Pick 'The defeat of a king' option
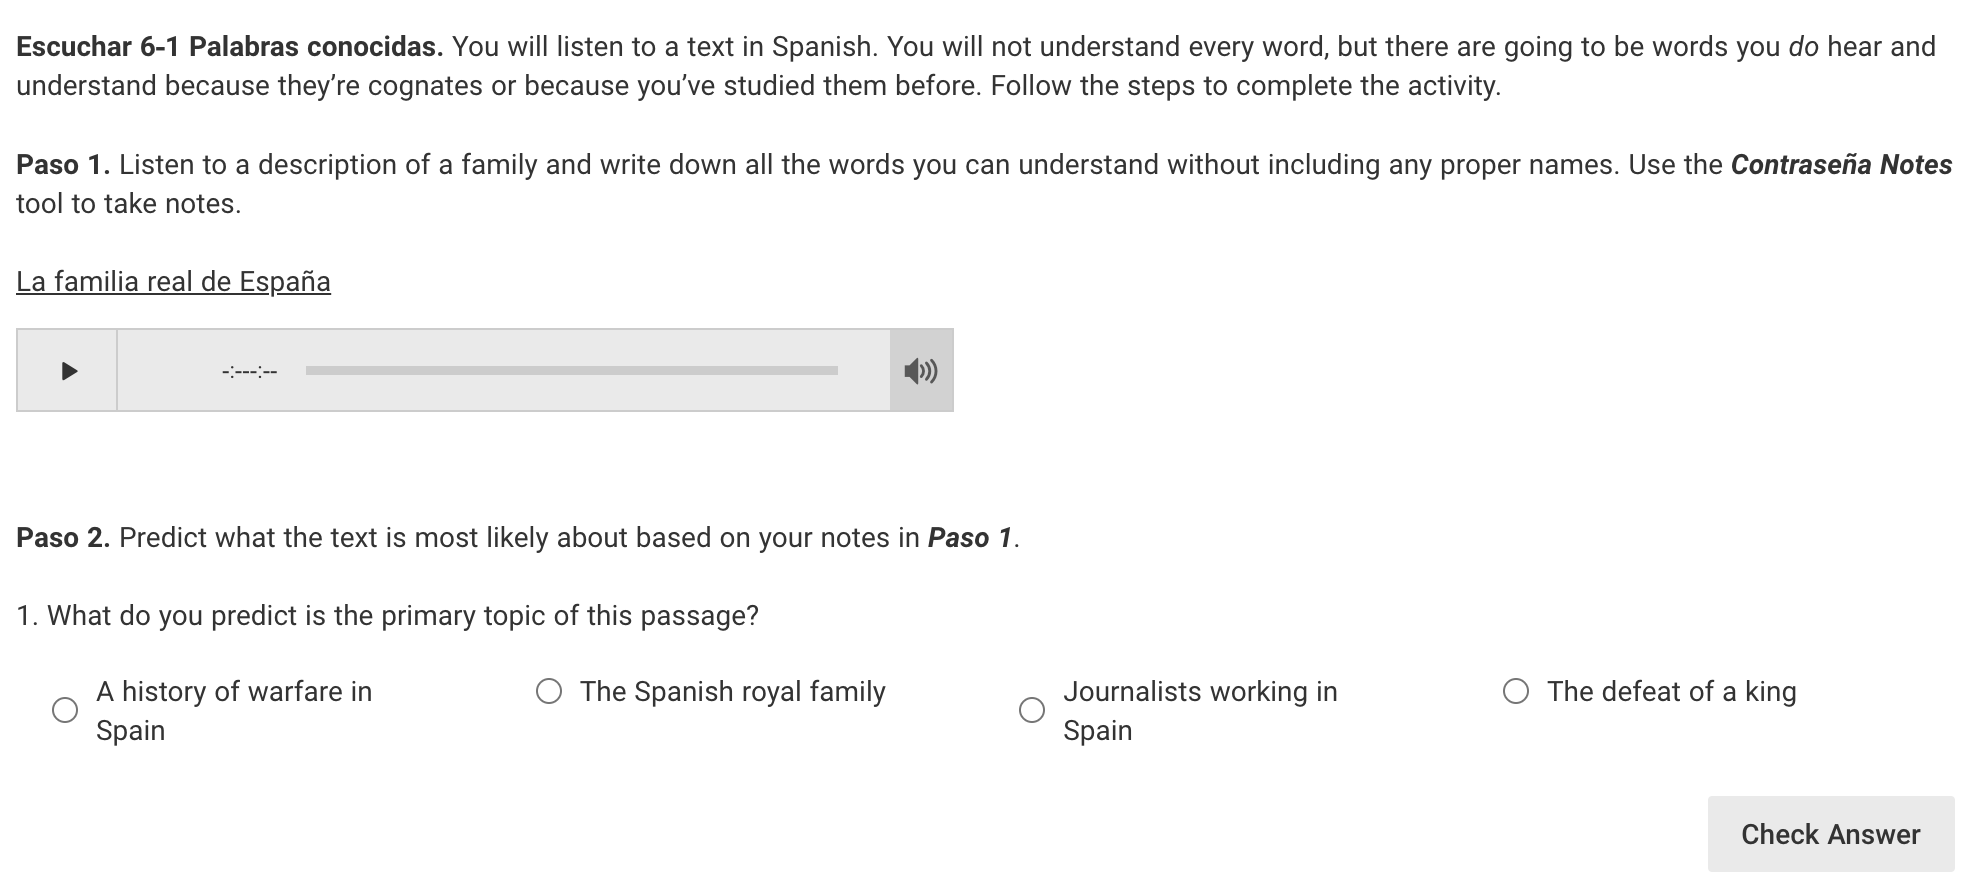This screenshot has width=1974, height=886. (1516, 691)
